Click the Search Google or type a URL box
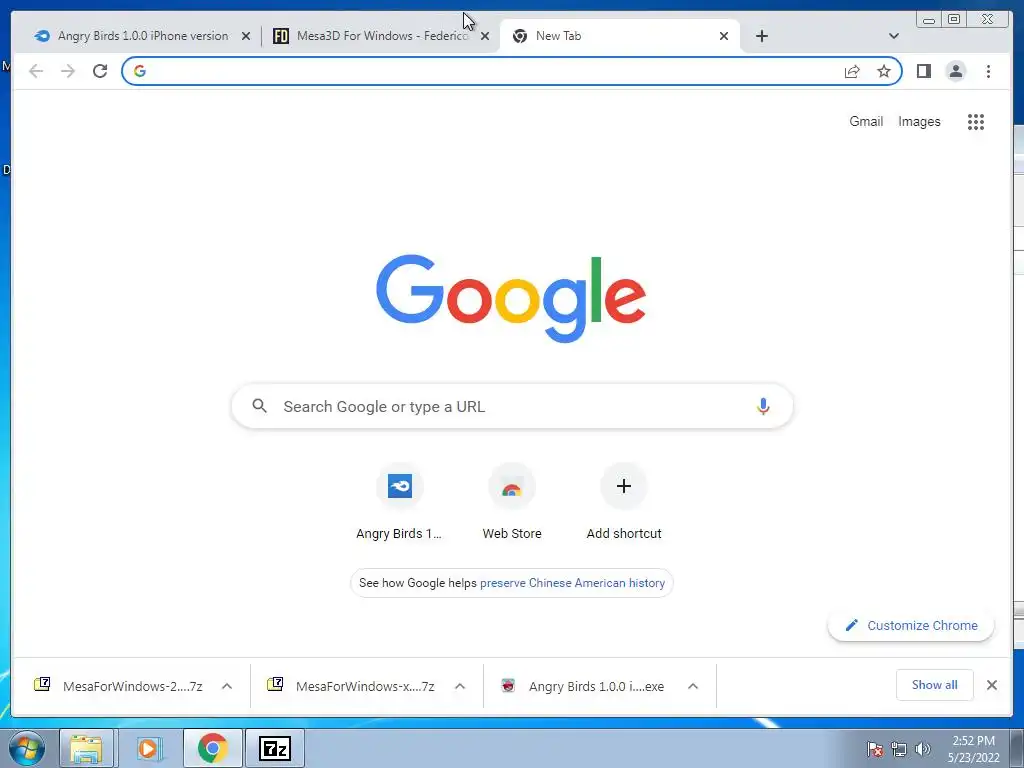This screenshot has height=768, width=1024. click(512, 406)
